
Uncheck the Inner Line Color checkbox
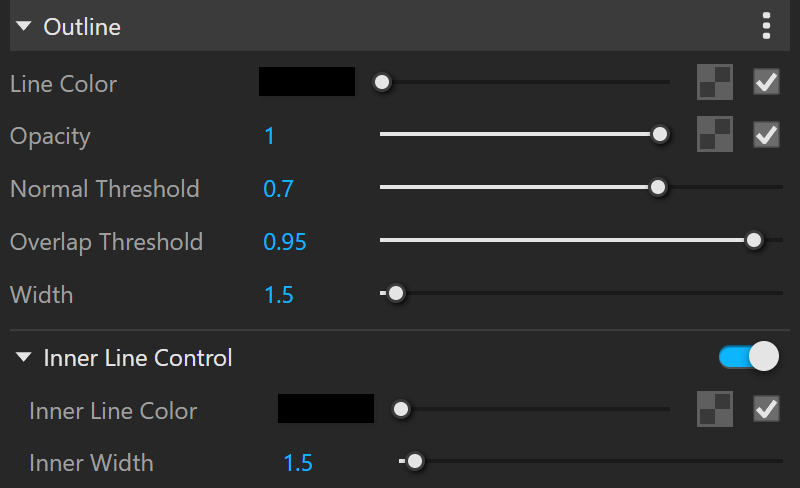click(x=766, y=409)
